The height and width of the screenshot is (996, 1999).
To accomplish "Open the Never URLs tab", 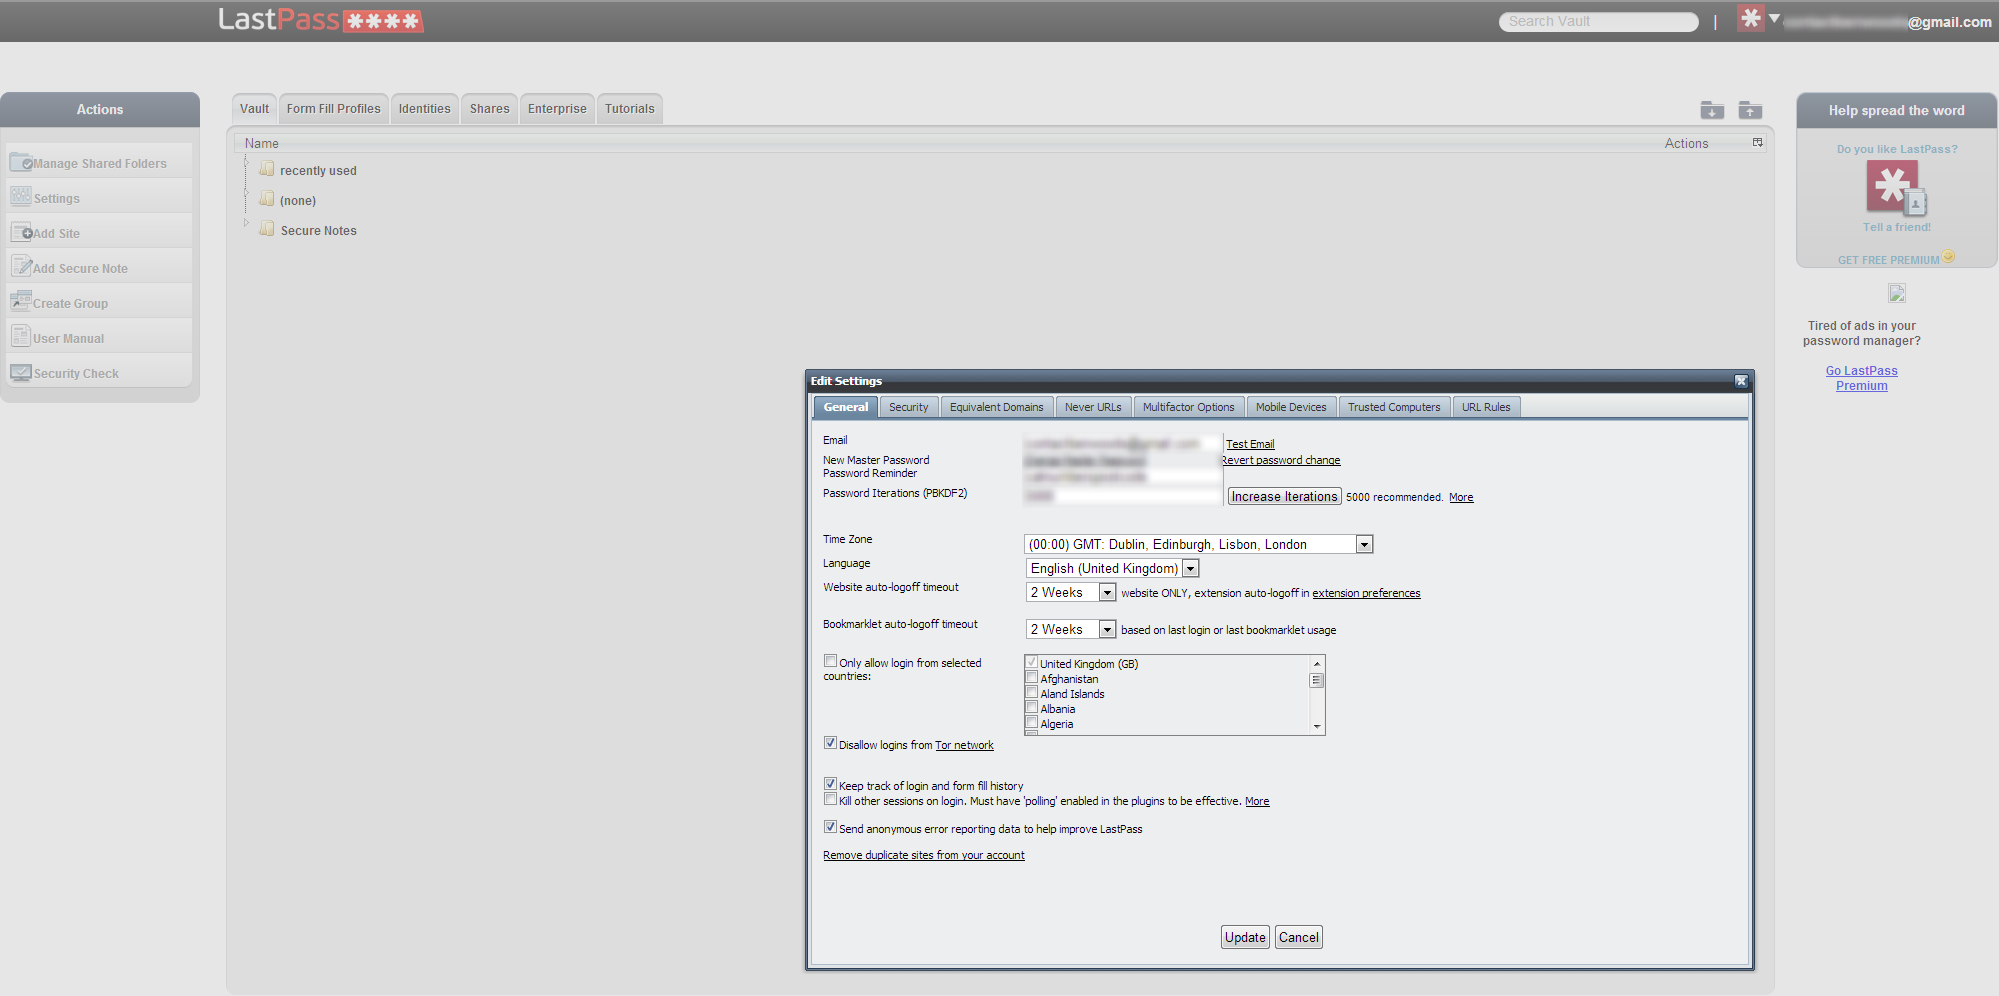I will click(x=1093, y=407).
